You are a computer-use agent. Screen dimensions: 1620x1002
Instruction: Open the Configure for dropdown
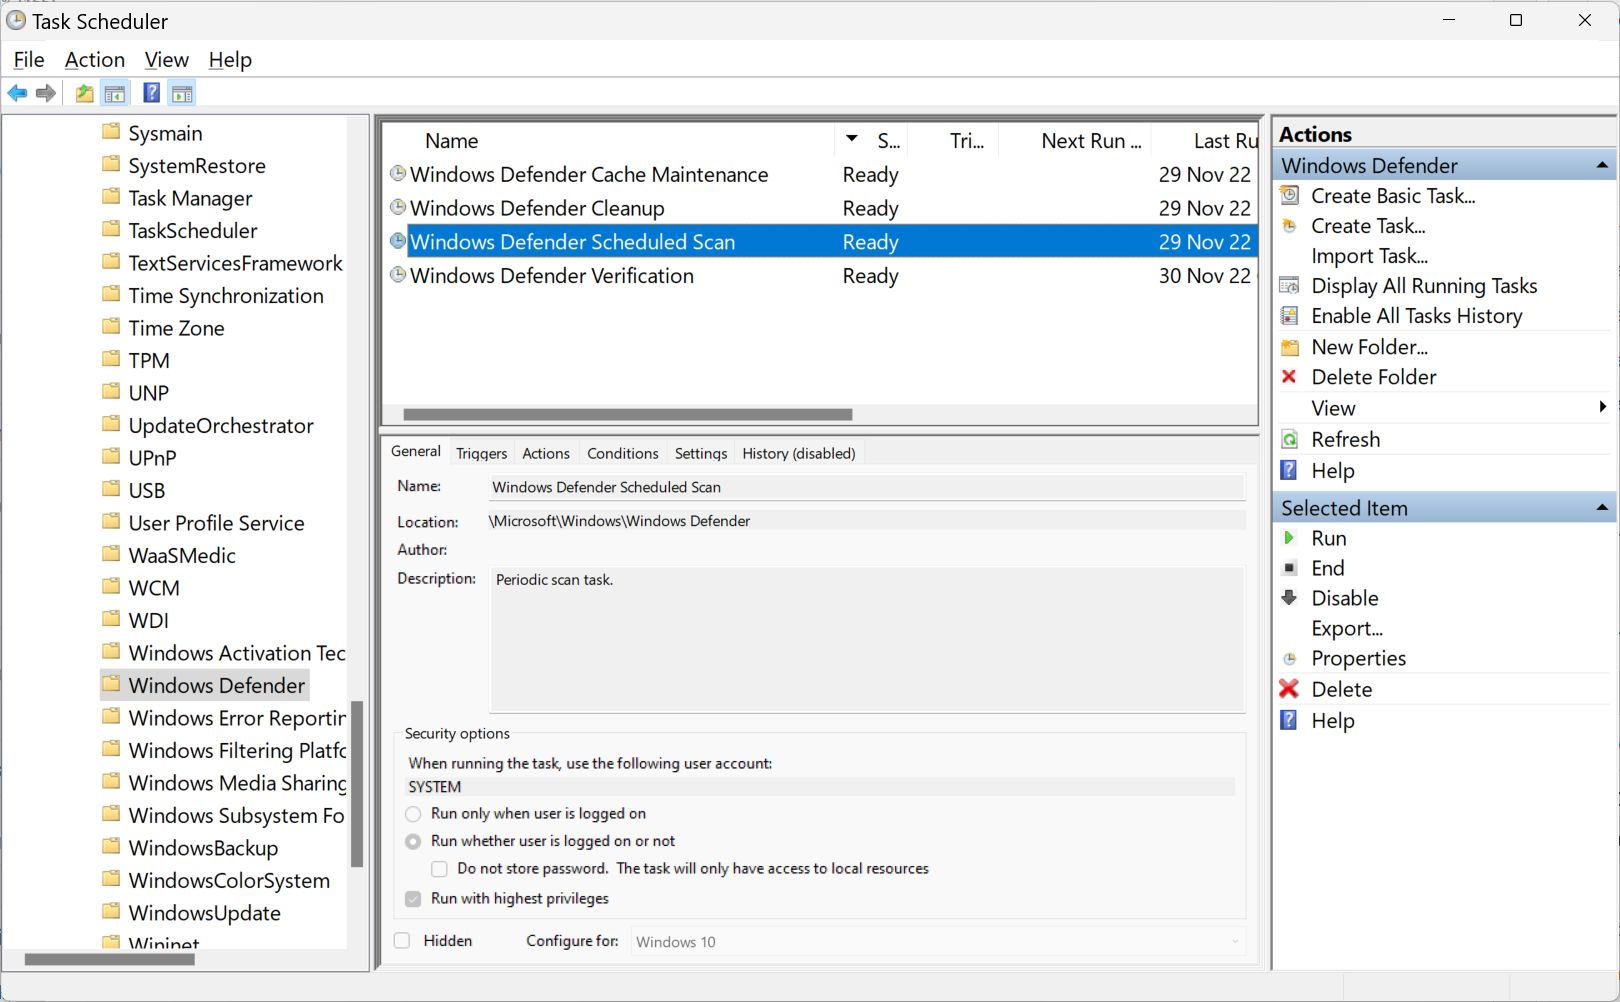pos(938,942)
